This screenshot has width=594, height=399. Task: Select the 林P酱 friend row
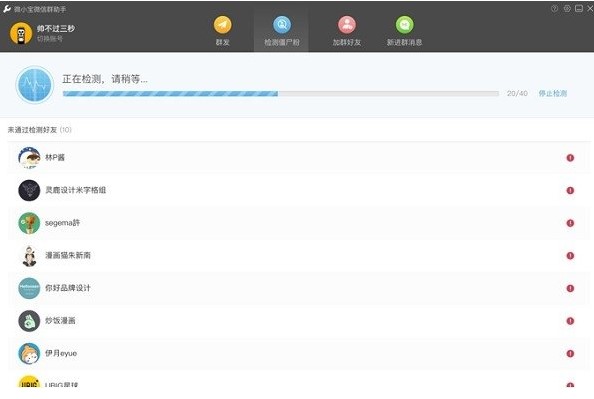(x=299, y=158)
